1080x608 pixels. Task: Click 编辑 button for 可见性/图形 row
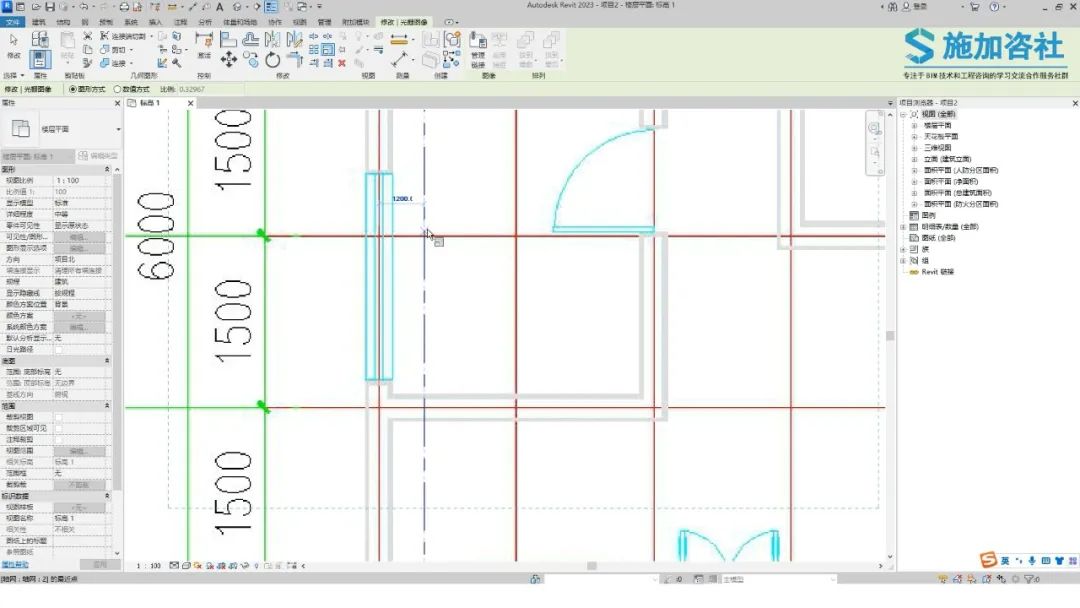click(x=79, y=237)
